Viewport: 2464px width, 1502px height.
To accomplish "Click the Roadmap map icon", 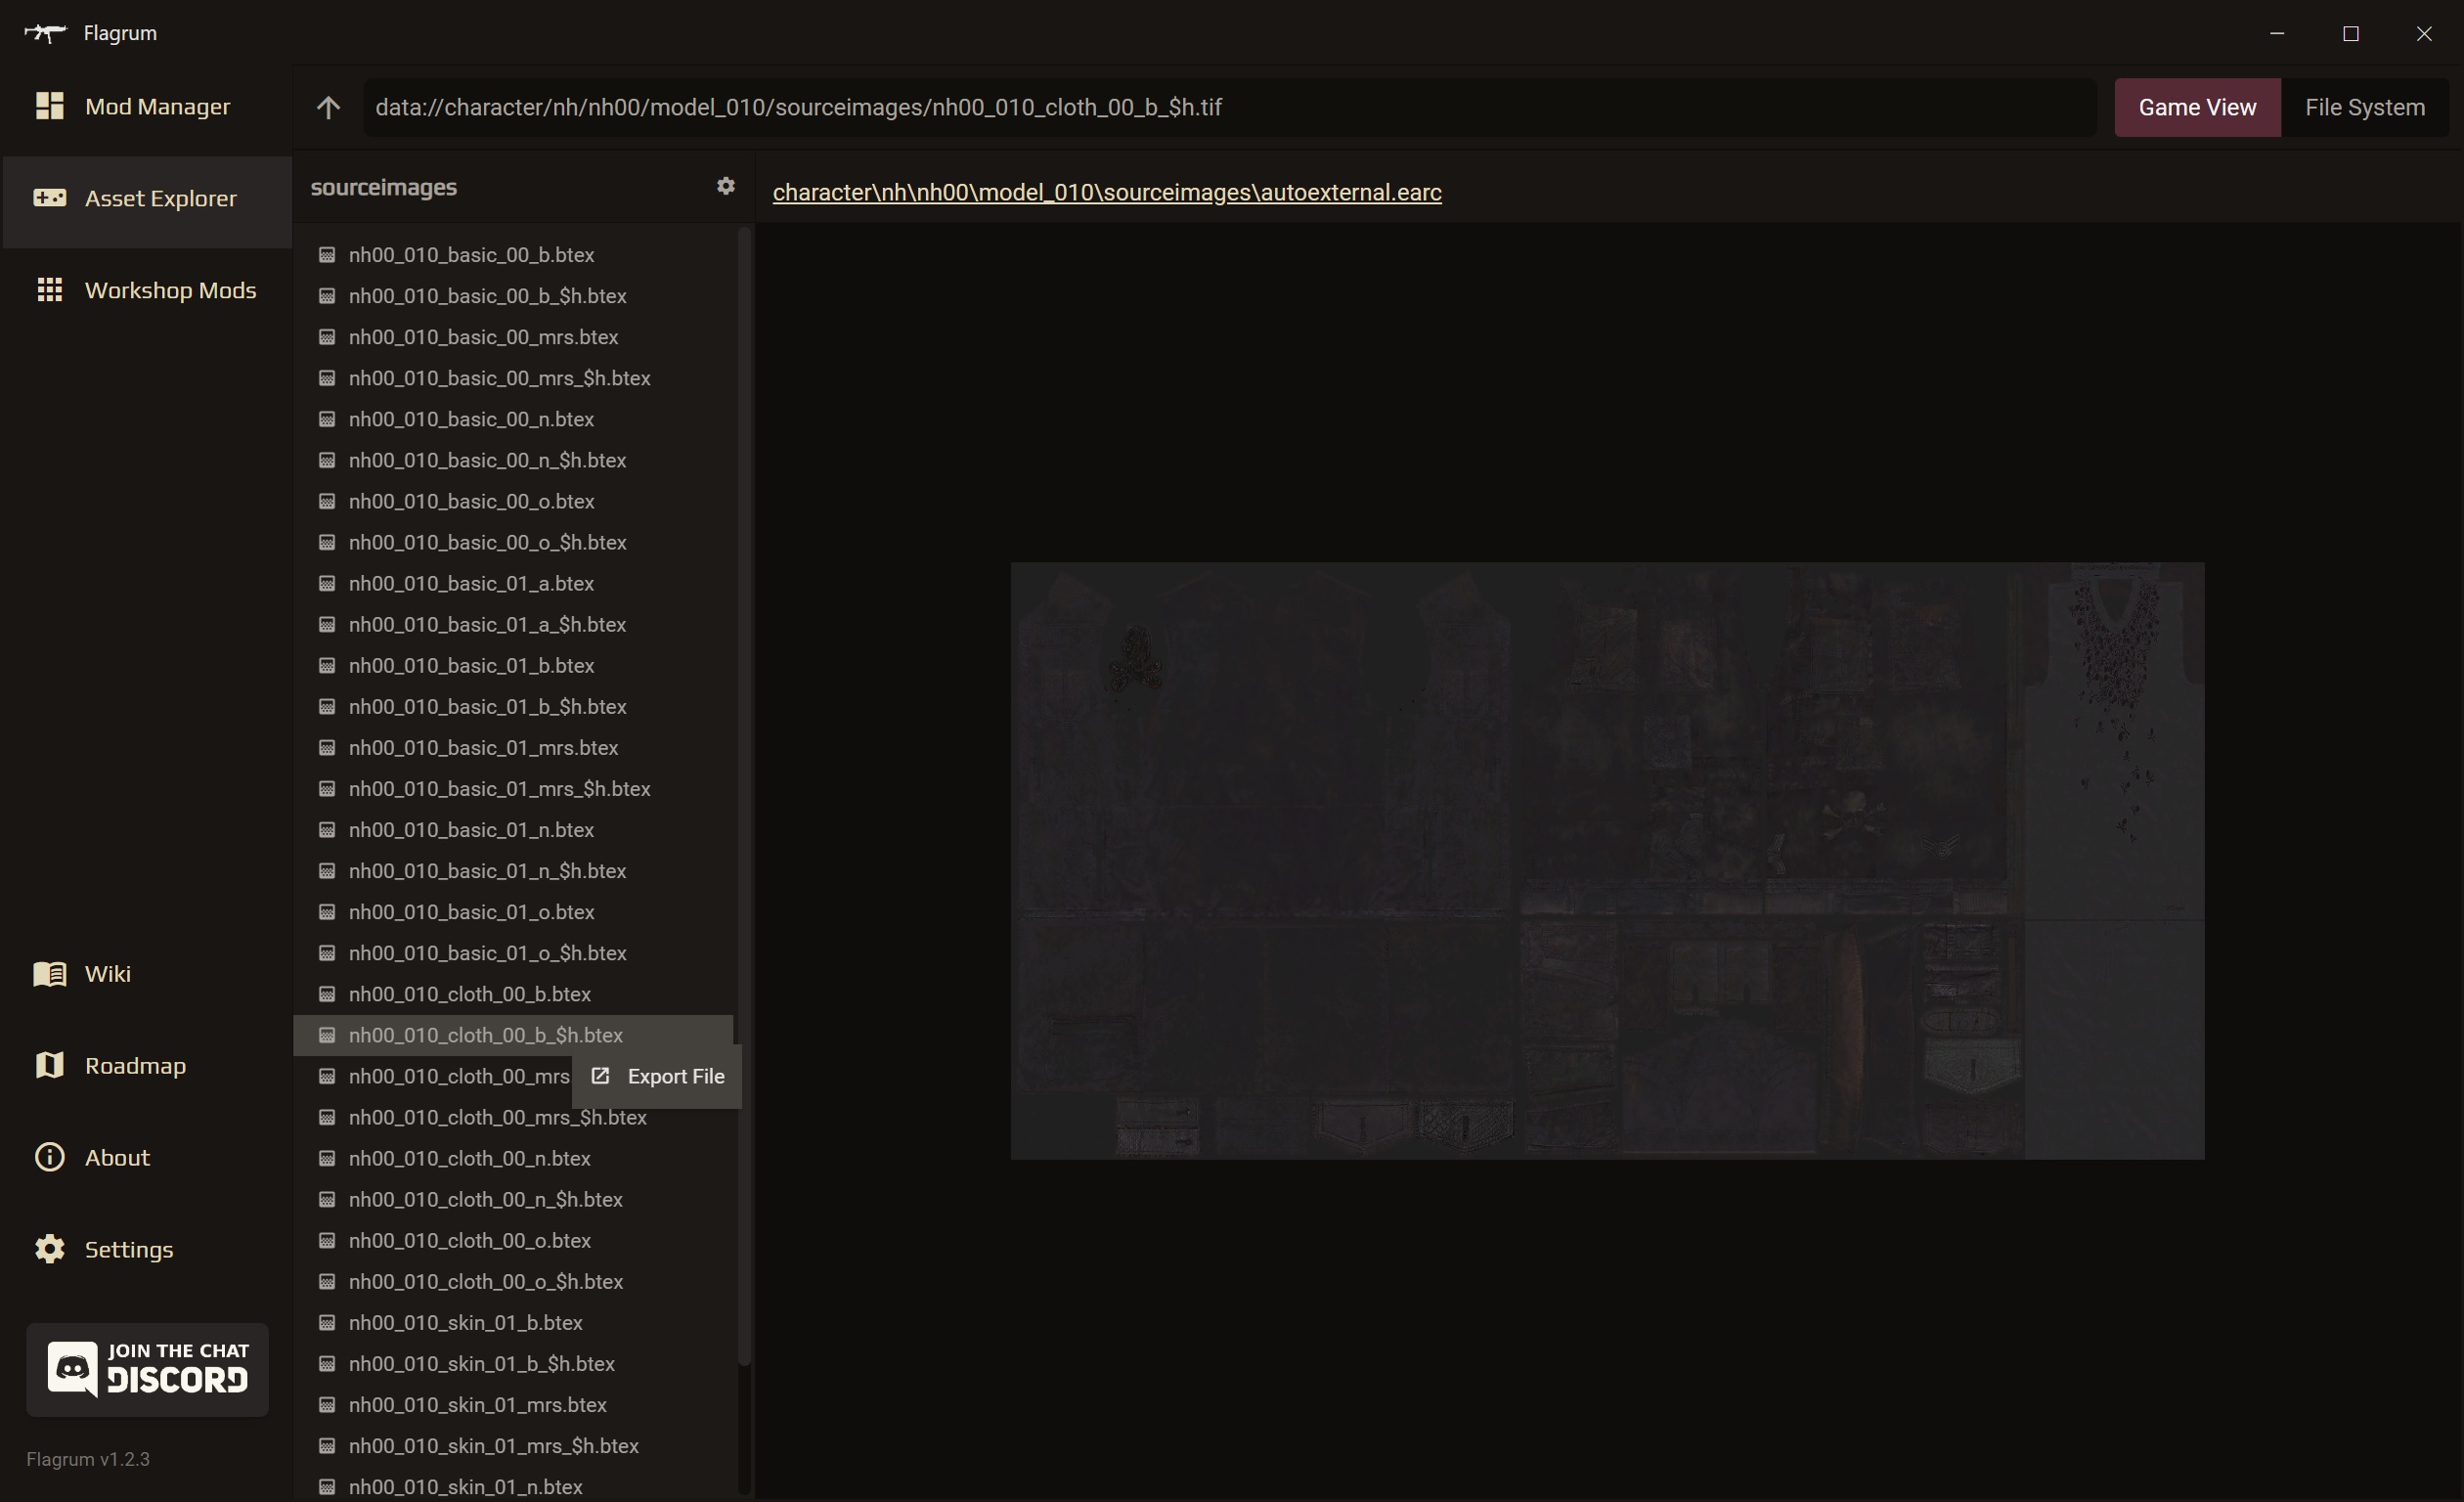I will (49, 1065).
